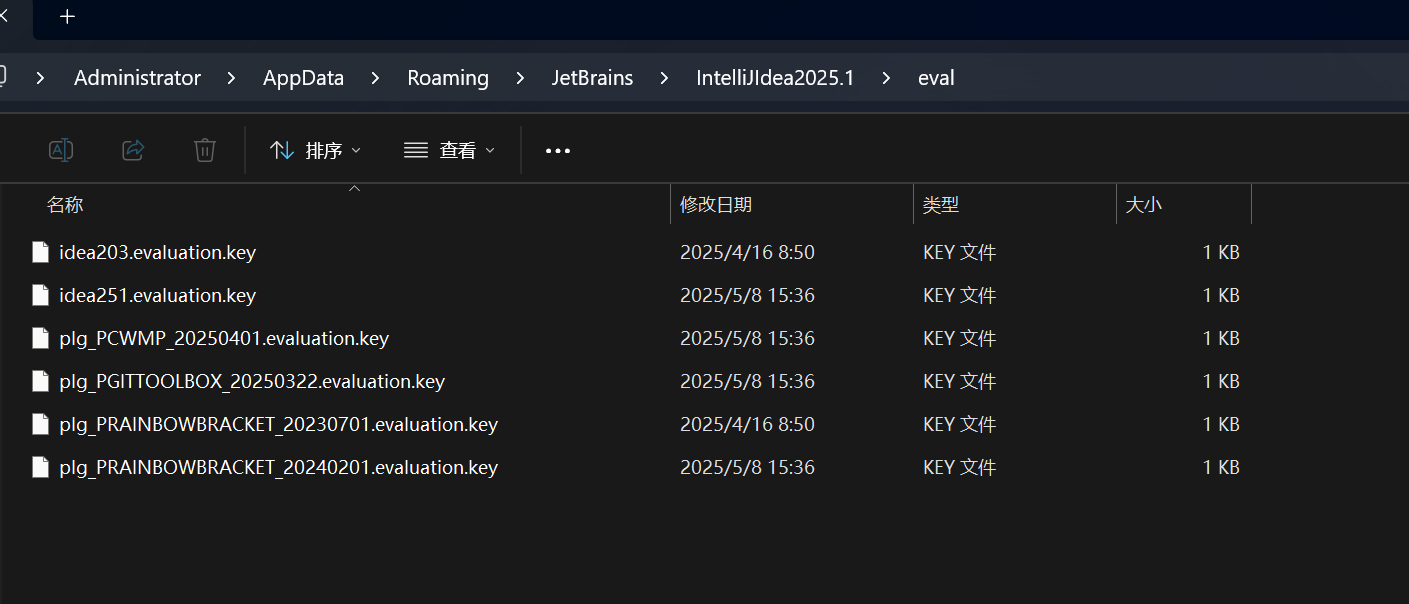The image size is (1409, 604).
Task: Click the eval breadcrumb segment
Action: [936, 78]
